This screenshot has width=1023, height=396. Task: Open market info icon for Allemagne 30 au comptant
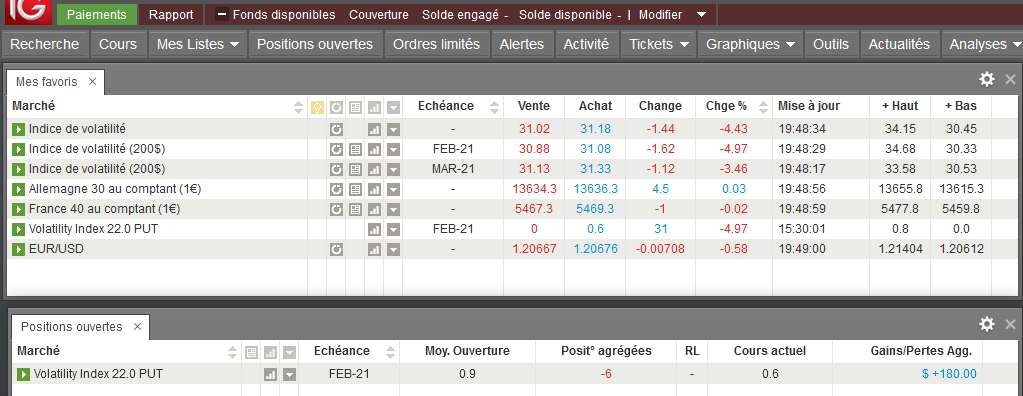pyautogui.click(x=355, y=190)
